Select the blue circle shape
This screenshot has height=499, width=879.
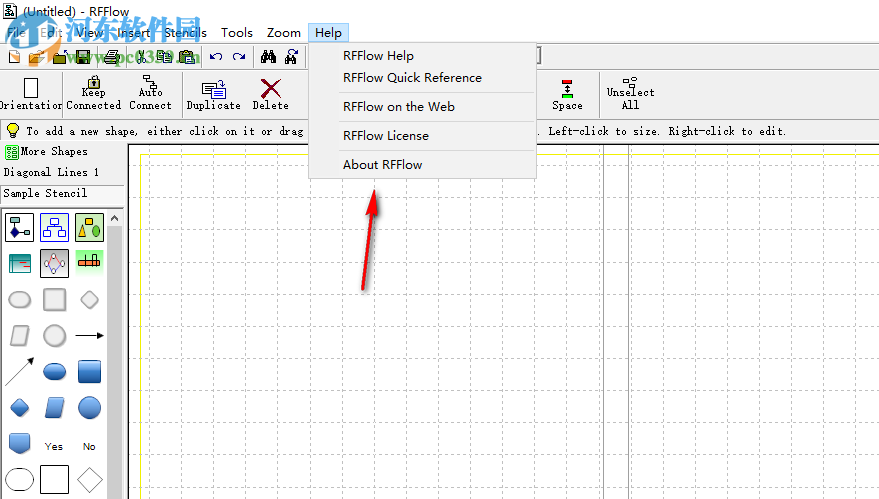(x=89, y=408)
